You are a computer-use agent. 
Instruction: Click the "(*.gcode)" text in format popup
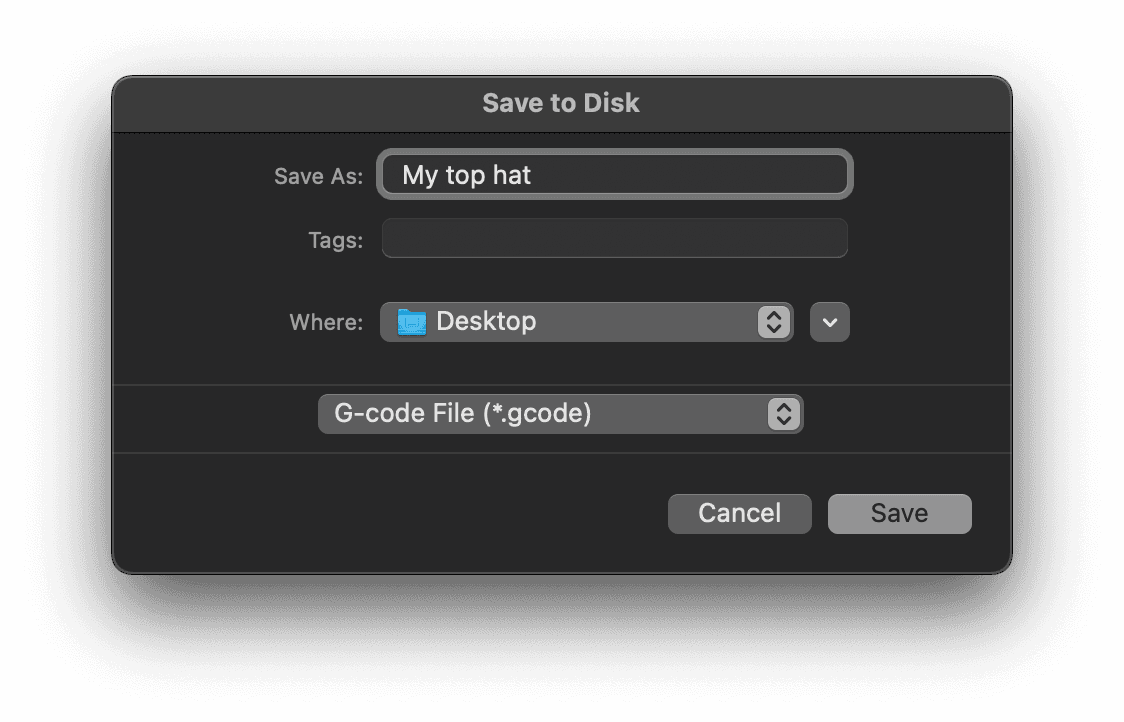(537, 414)
